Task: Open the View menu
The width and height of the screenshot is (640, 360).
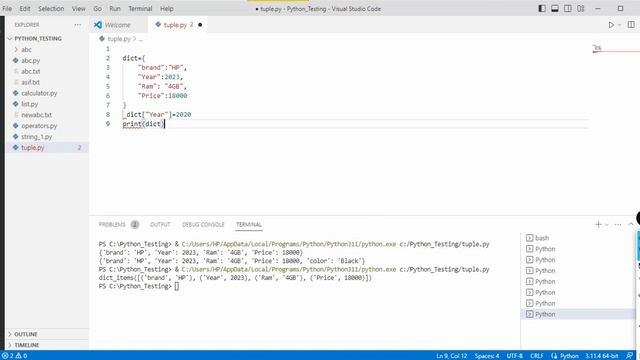Action: pyautogui.click(x=78, y=9)
